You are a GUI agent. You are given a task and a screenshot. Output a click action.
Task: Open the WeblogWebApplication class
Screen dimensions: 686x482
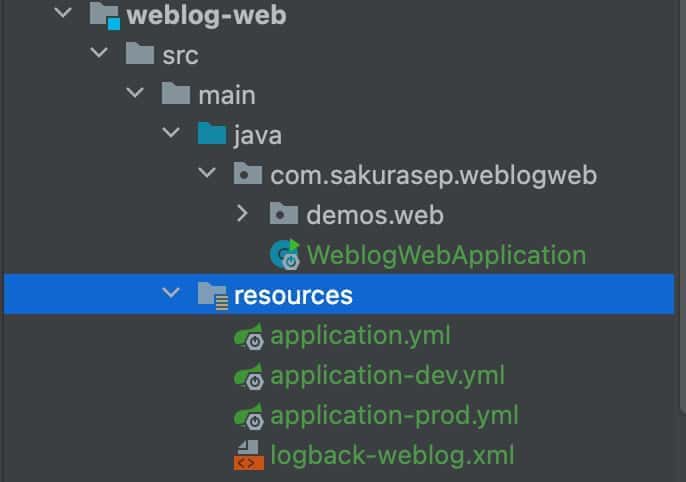(446, 255)
